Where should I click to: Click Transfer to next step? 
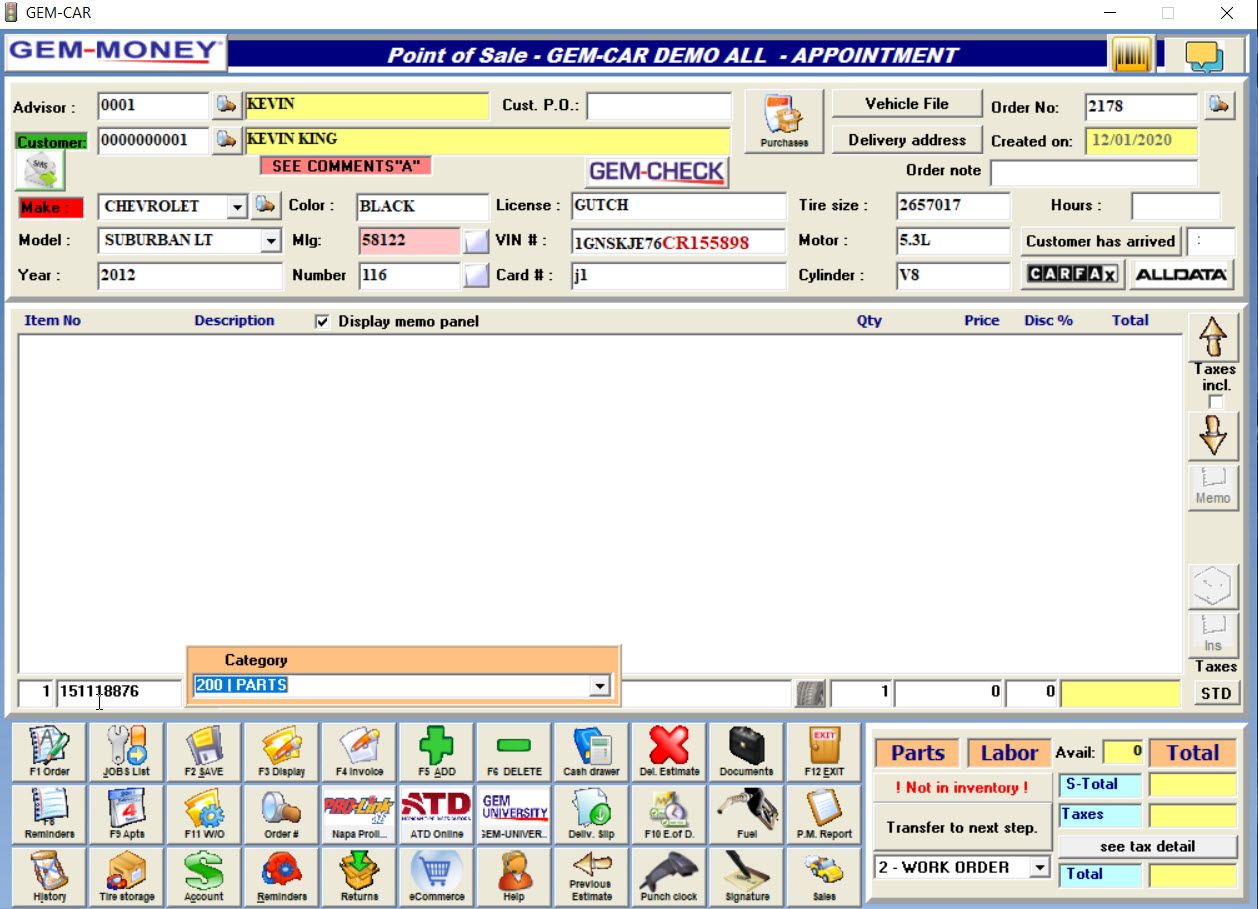(963, 828)
